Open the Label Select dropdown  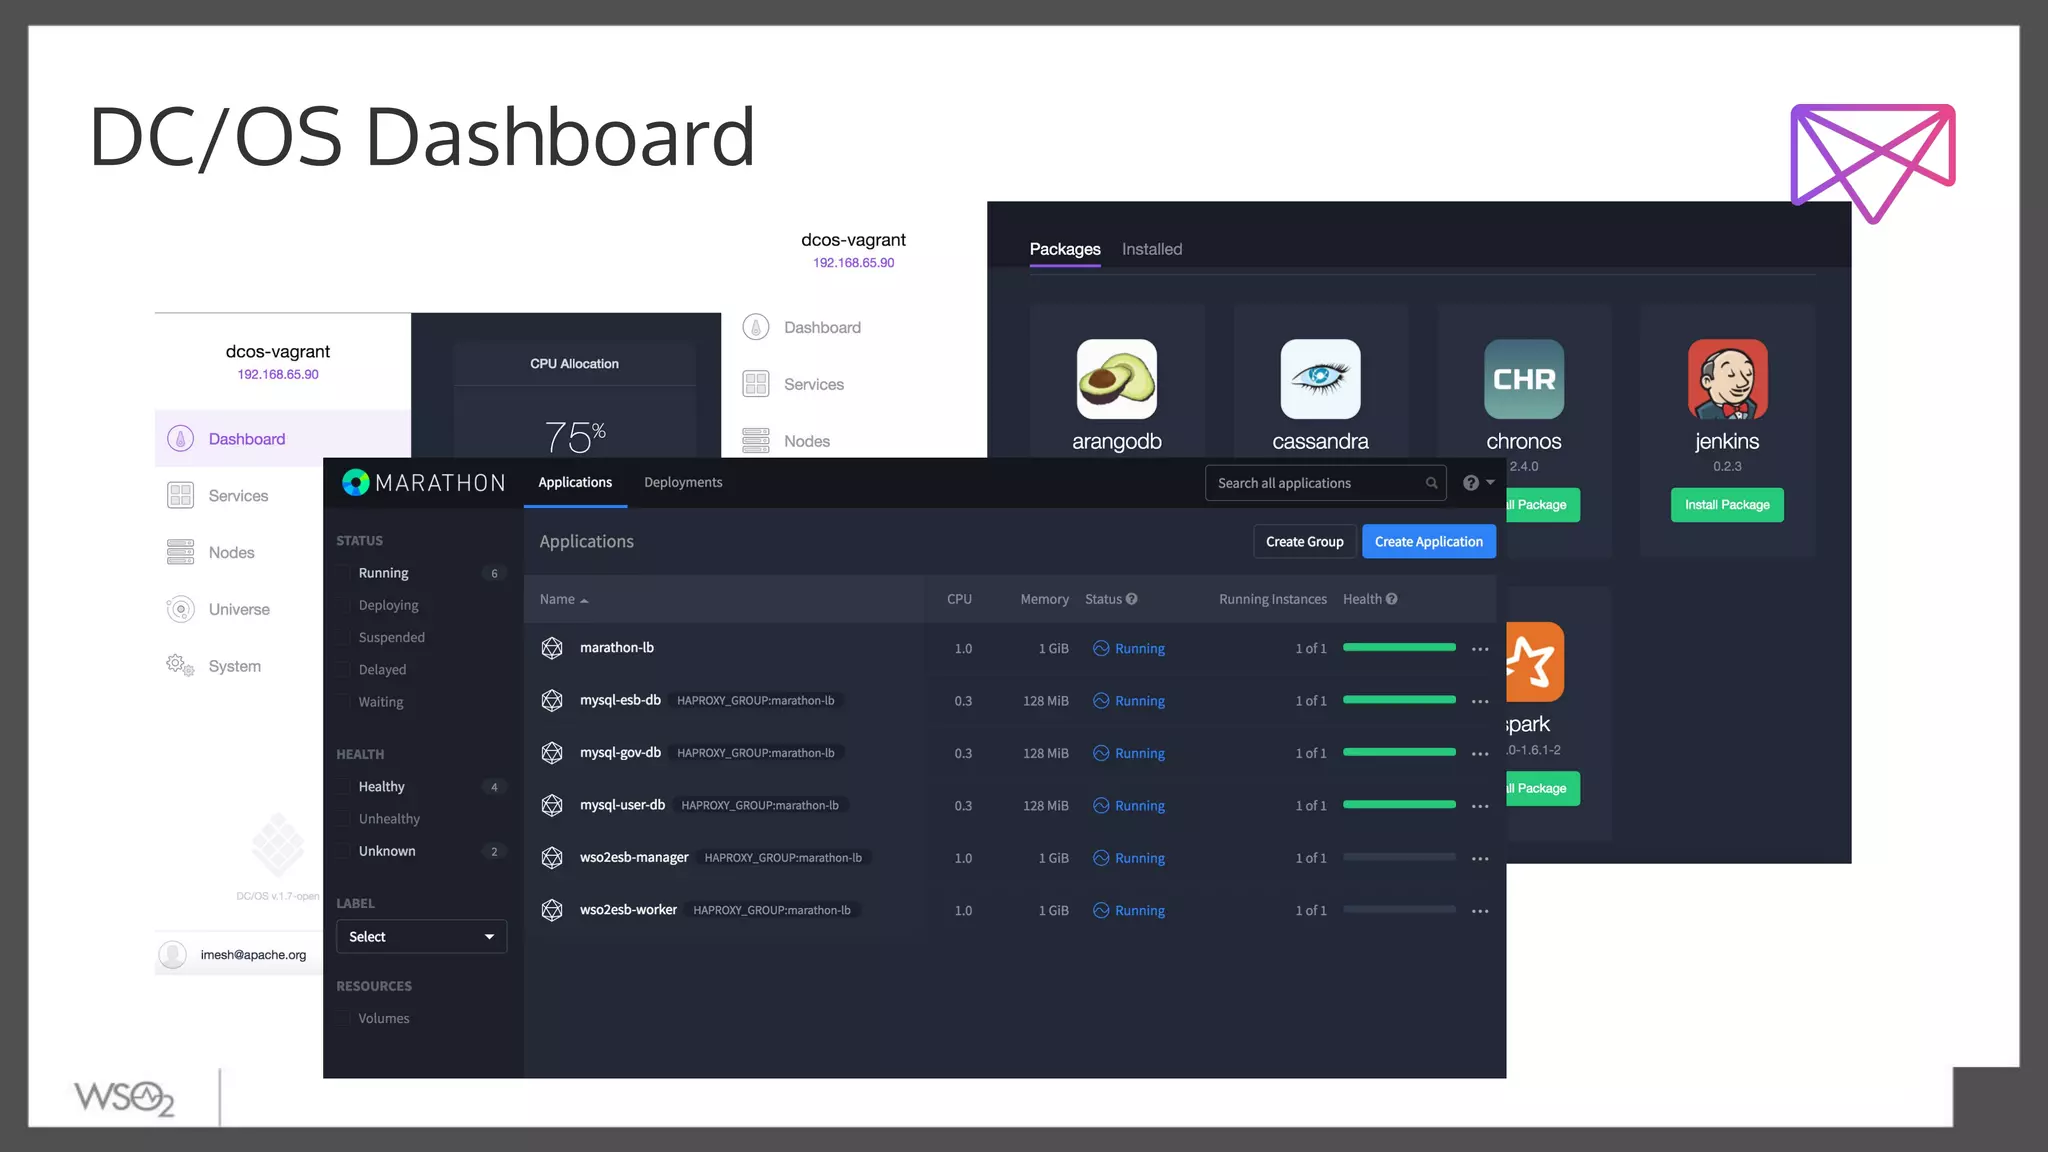click(421, 937)
